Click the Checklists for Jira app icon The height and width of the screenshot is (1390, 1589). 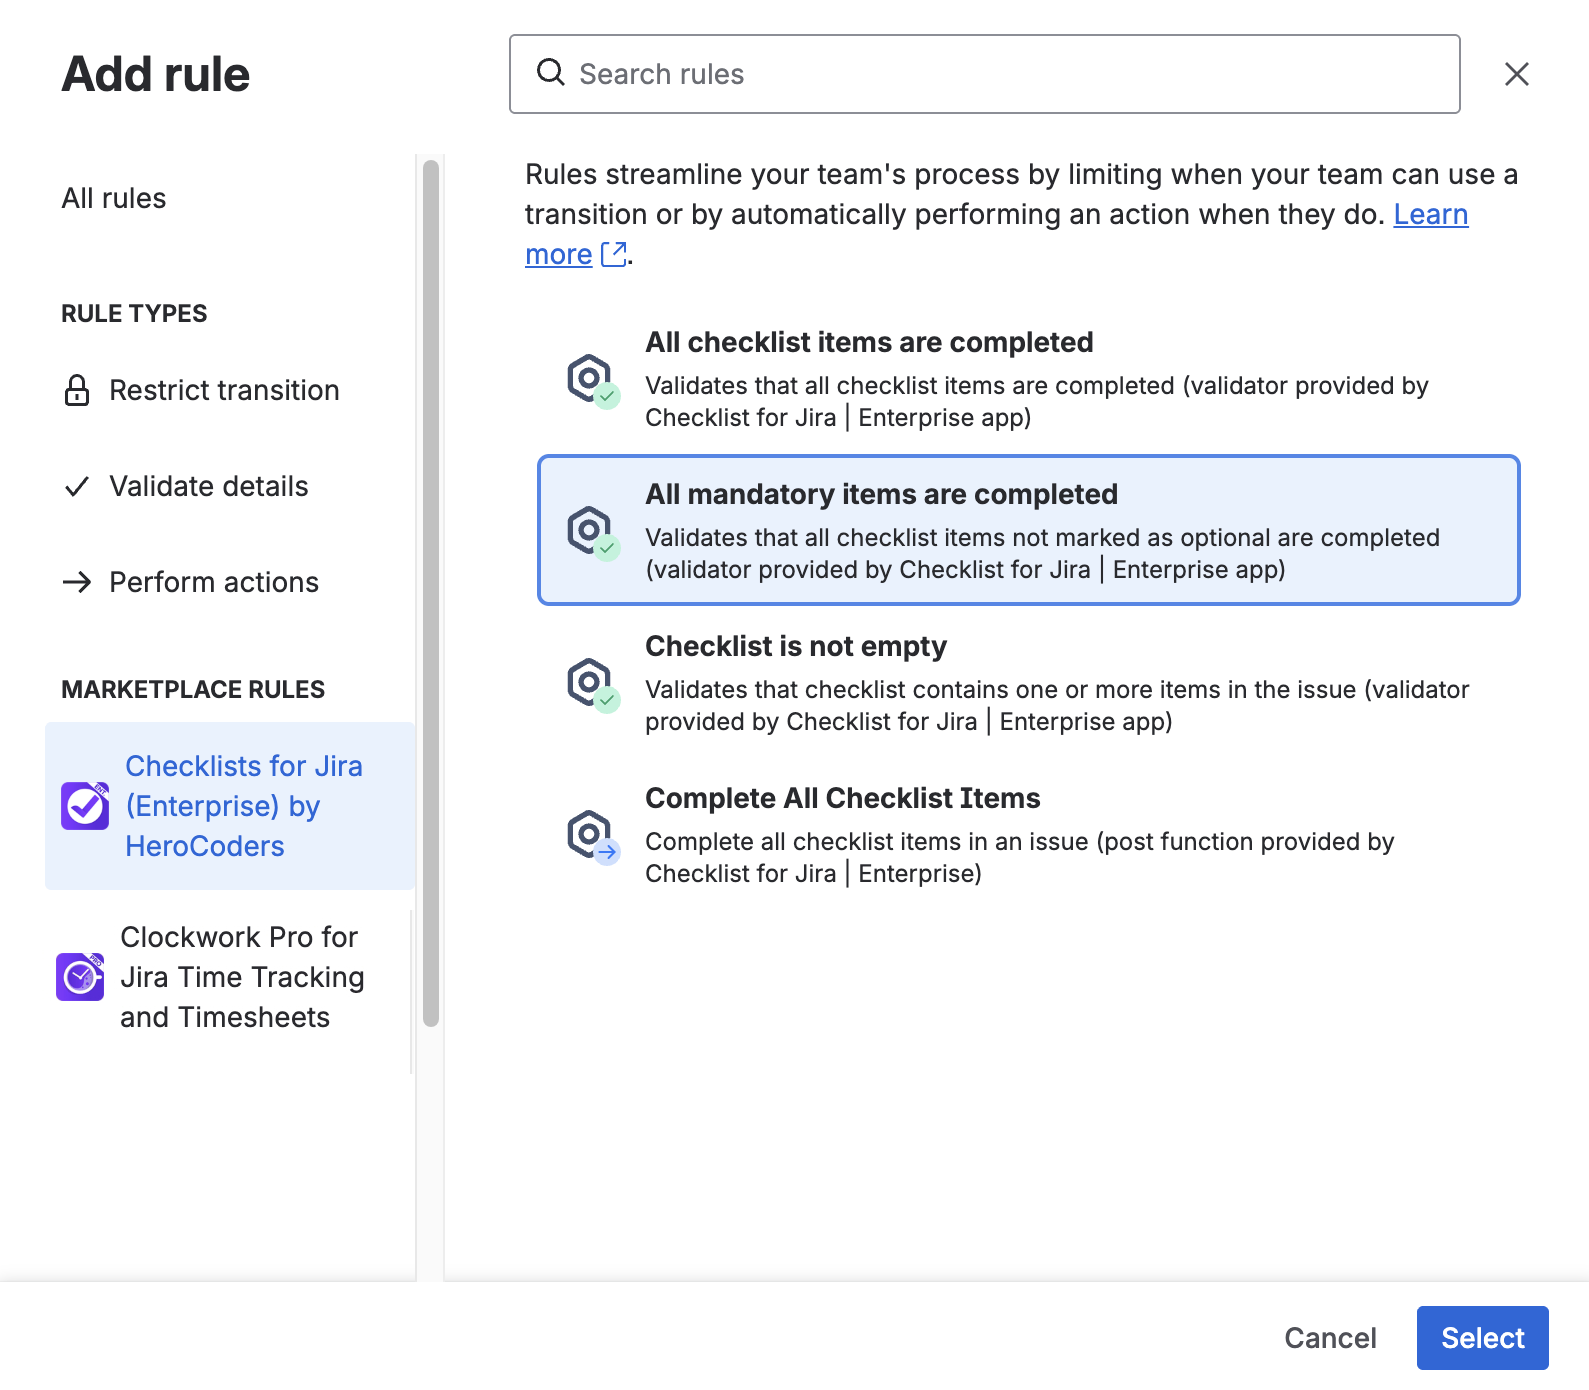85,805
